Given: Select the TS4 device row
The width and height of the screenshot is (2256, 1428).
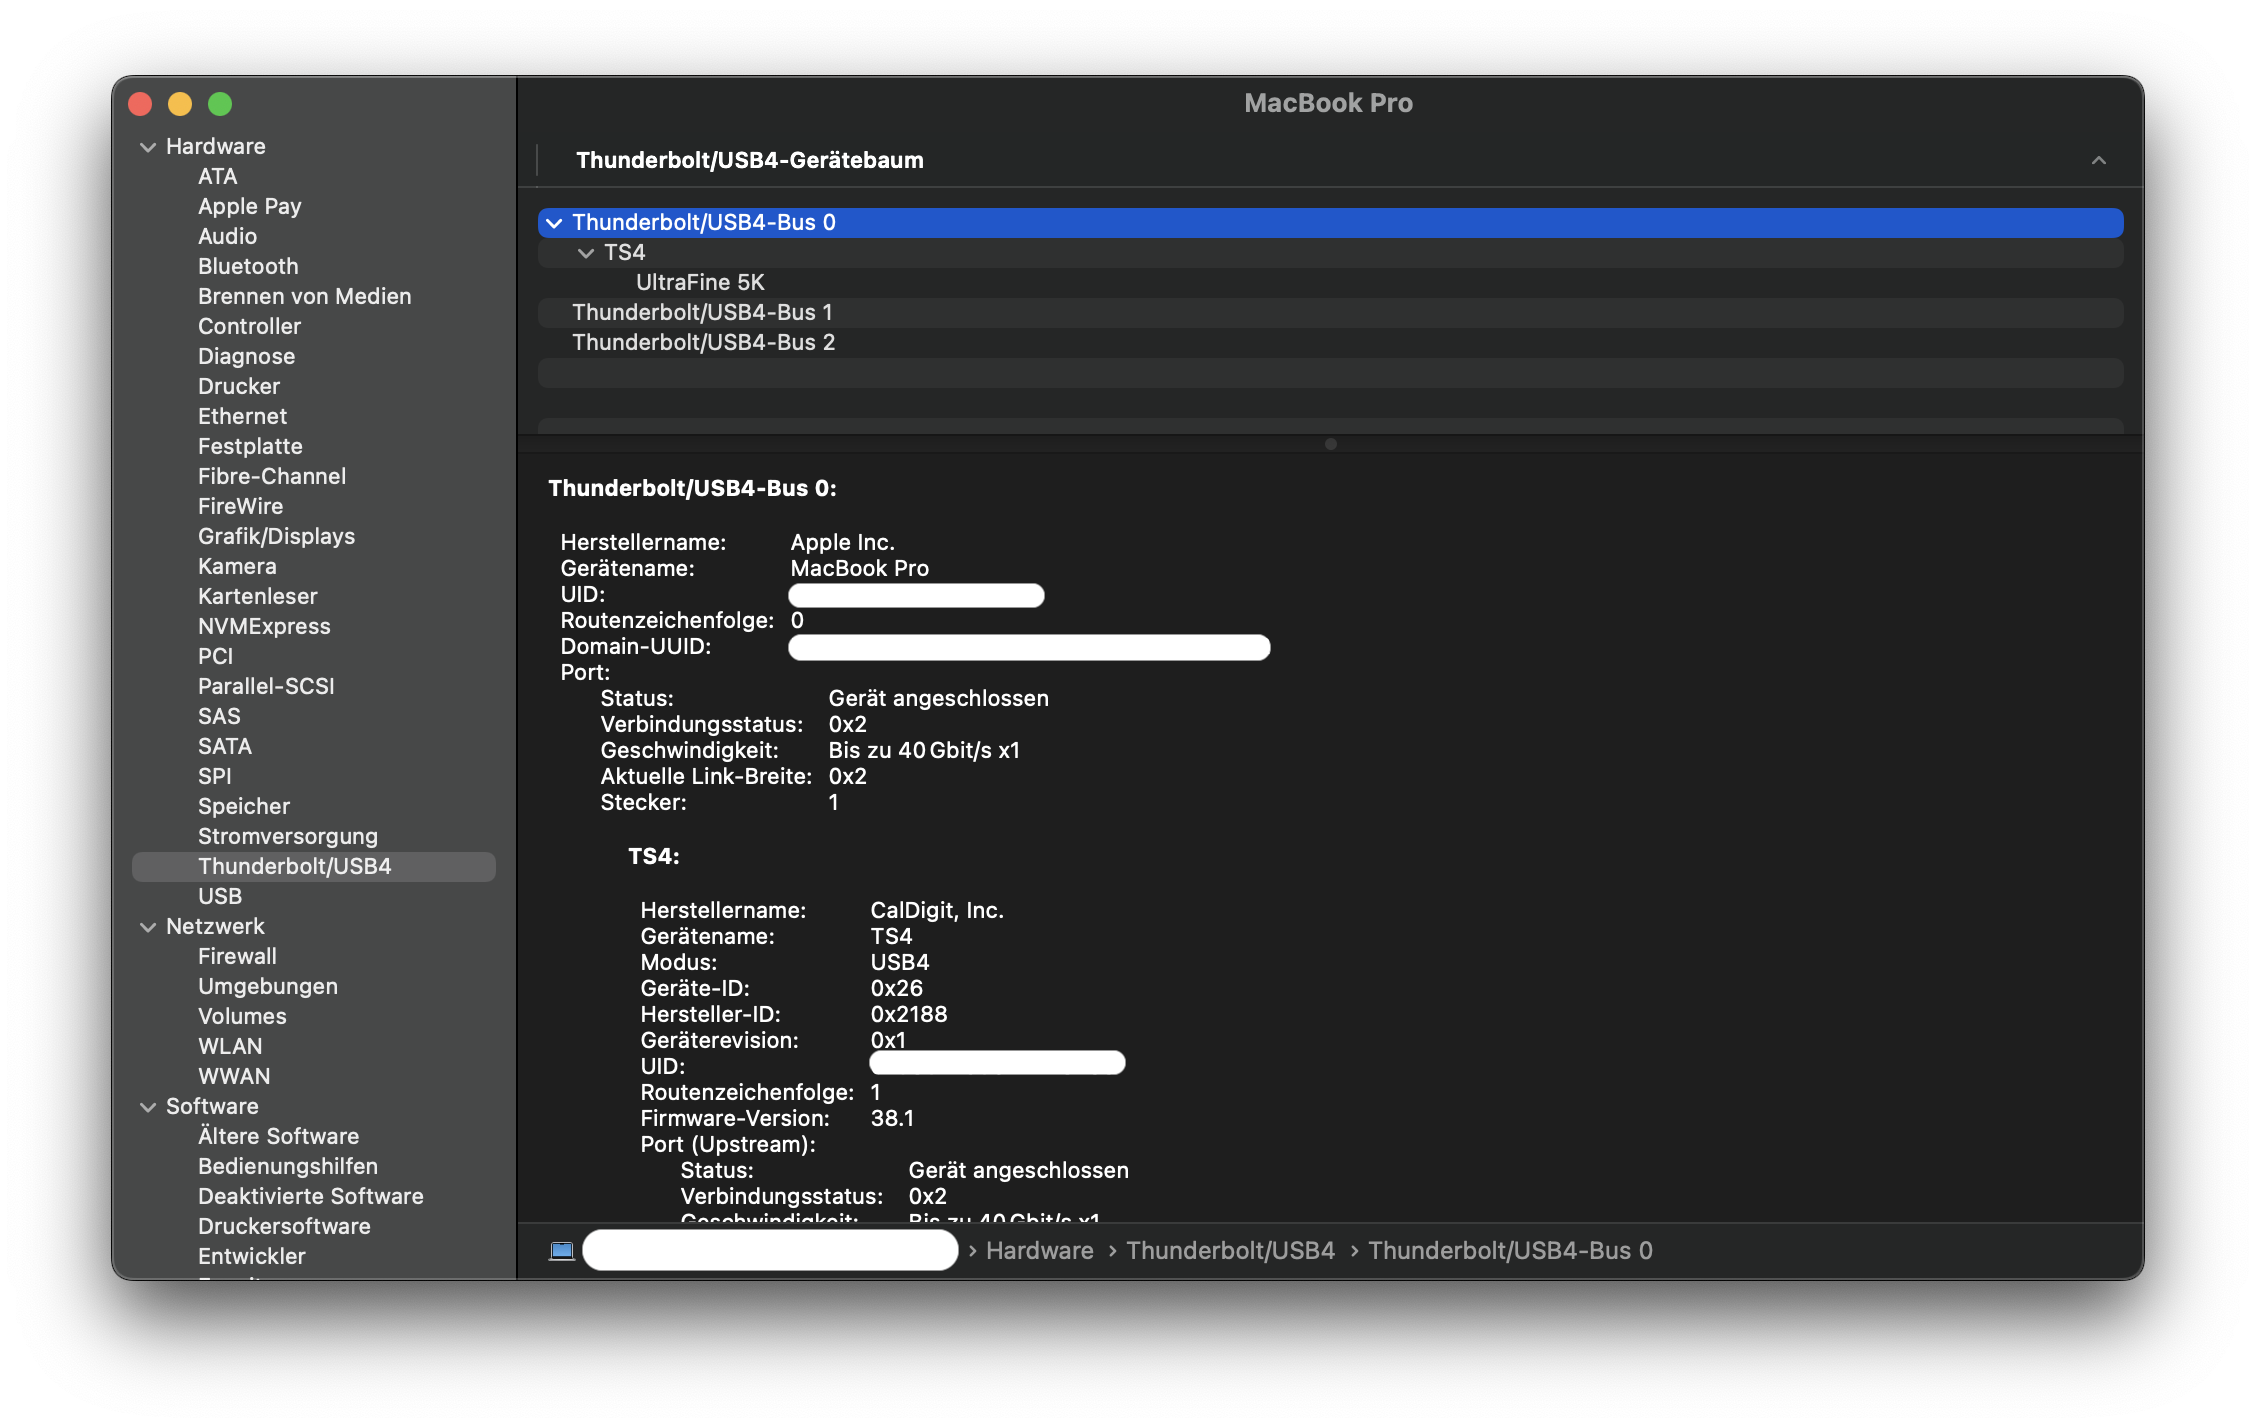Looking at the screenshot, I should click(1331, 253).
